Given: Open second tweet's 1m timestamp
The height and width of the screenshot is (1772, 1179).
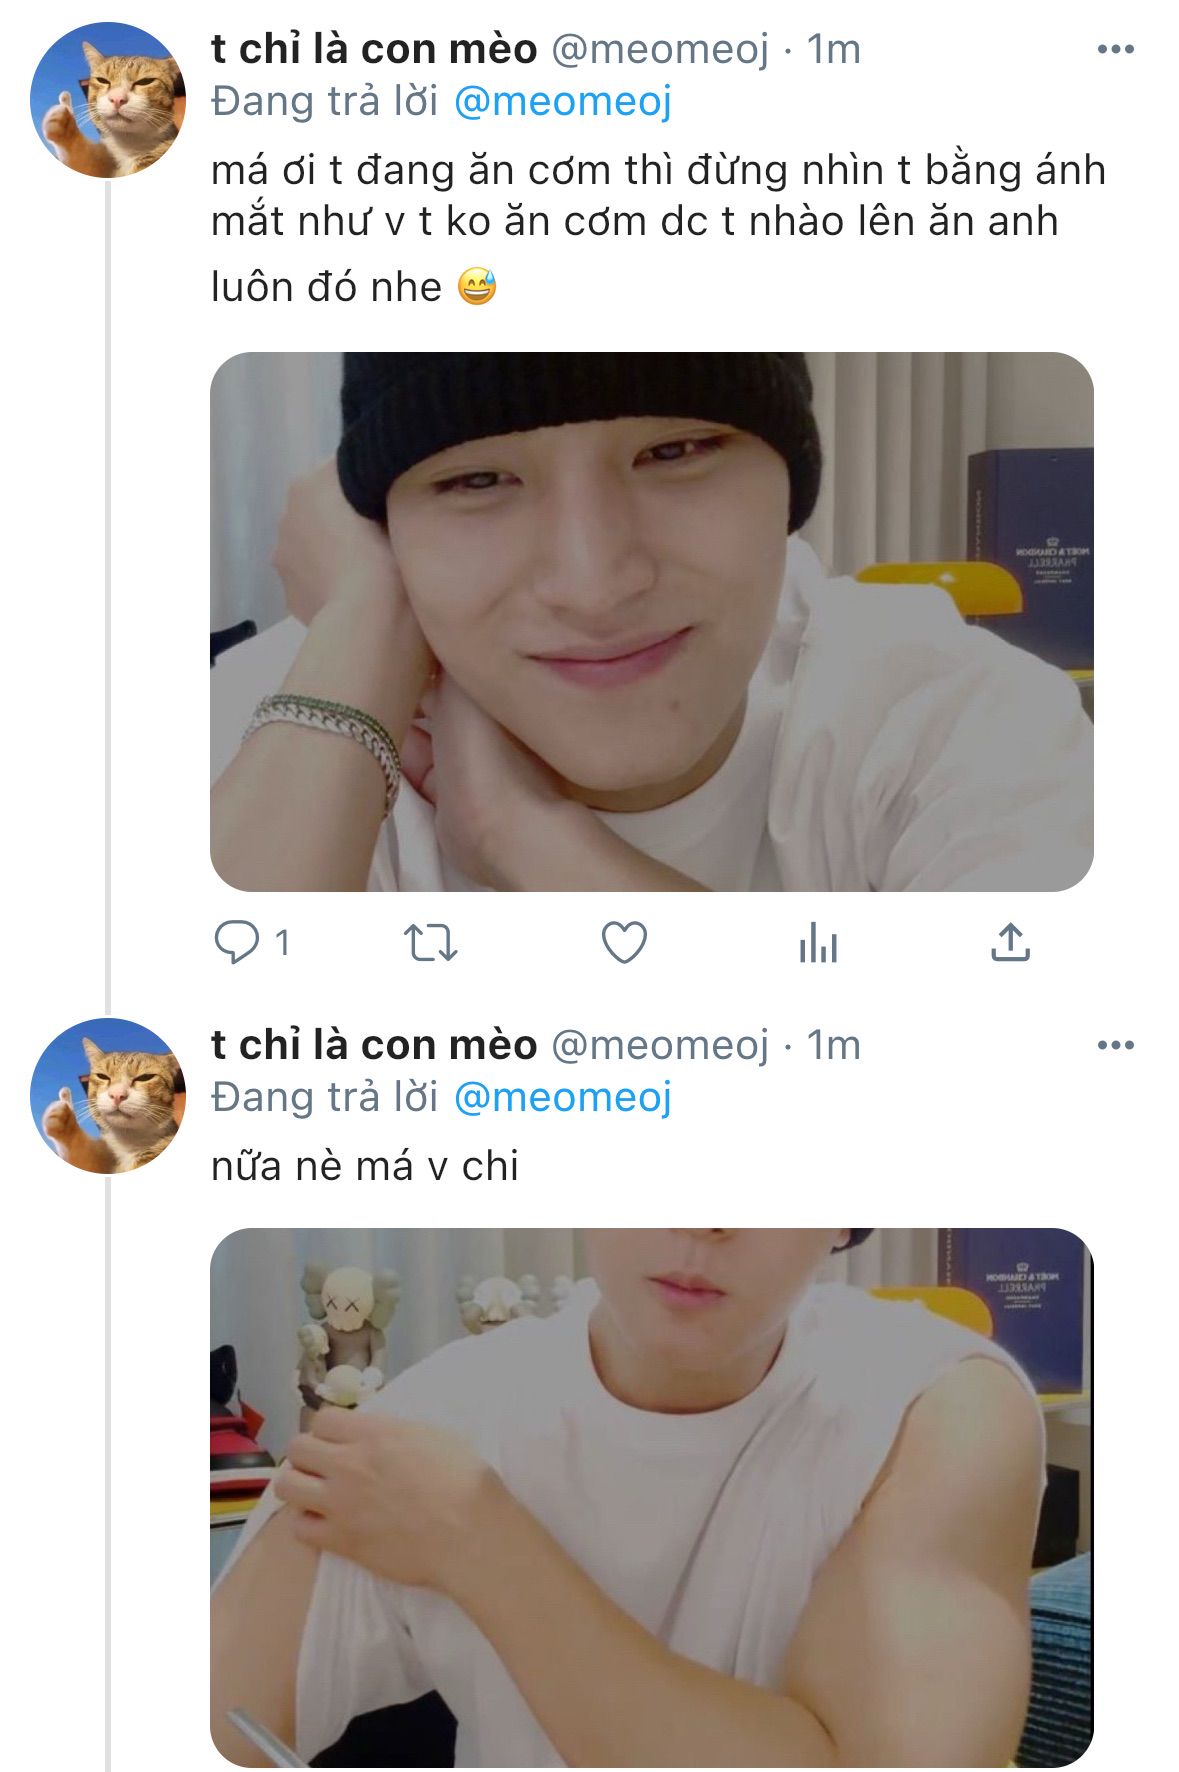Looking at the screenshot, I should click(x=833, y=1045).
